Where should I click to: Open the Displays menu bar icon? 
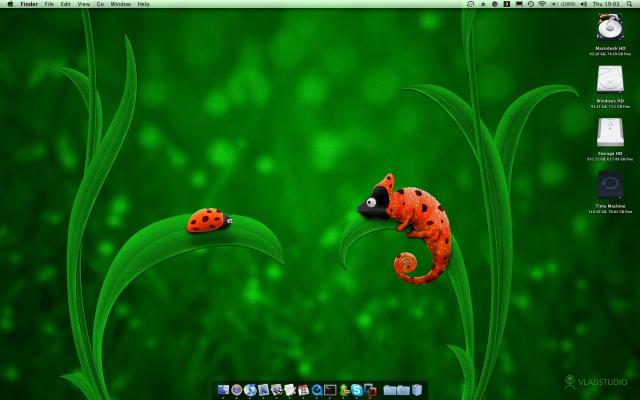tap(519, 4)
